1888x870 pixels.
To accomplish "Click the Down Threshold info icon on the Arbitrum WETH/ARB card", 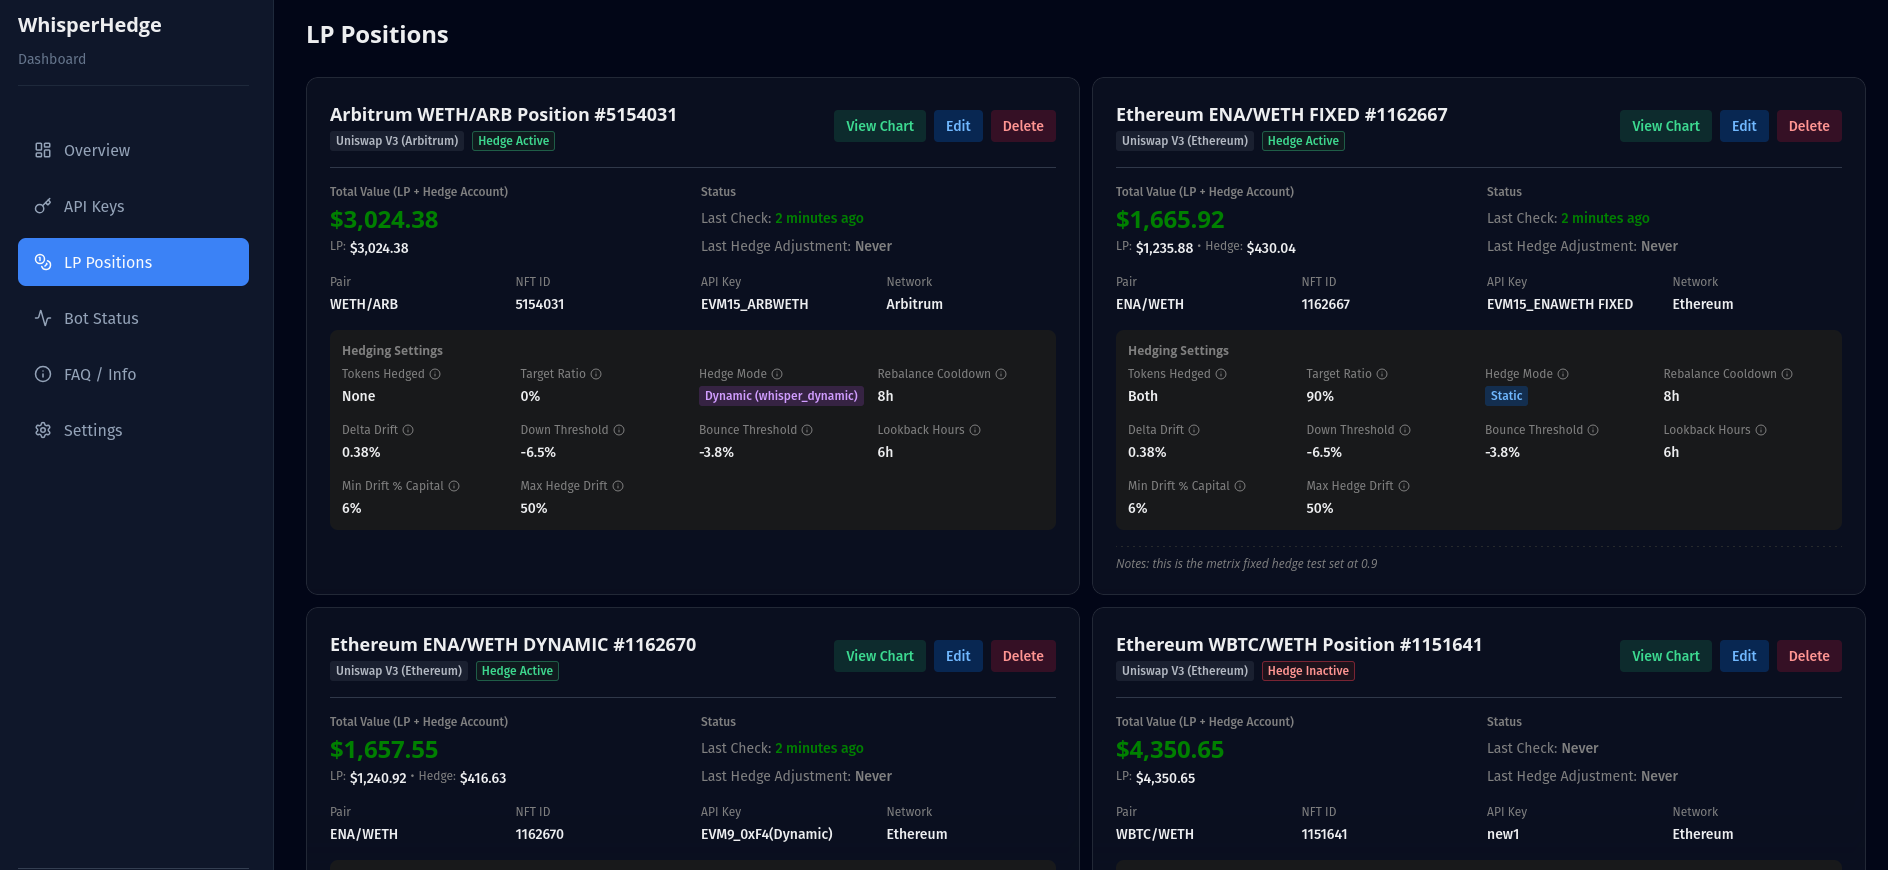I will pyautogui.click(x=619, y=430).
